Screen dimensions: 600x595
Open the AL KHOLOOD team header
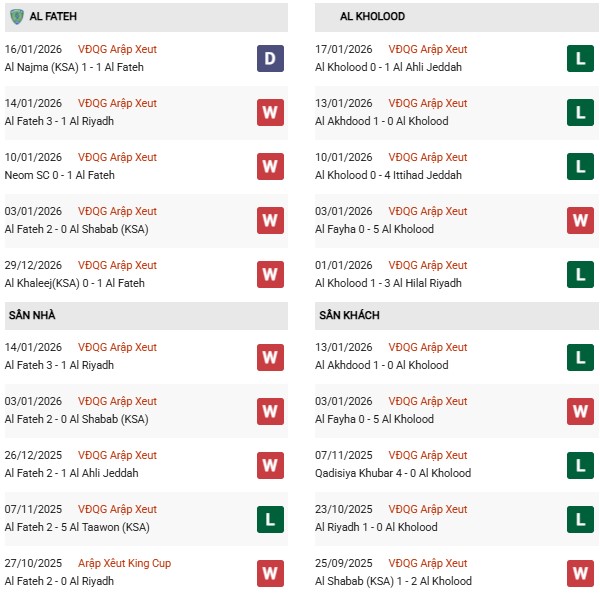tap(372, 17)
